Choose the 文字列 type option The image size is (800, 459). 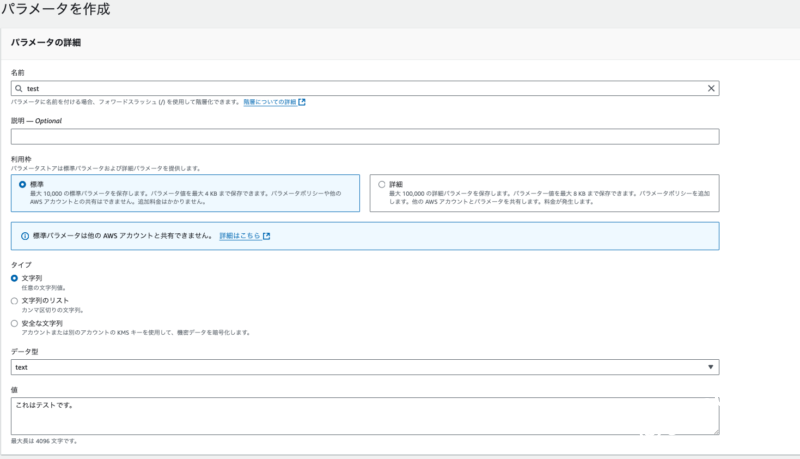(x=14, y=278)
